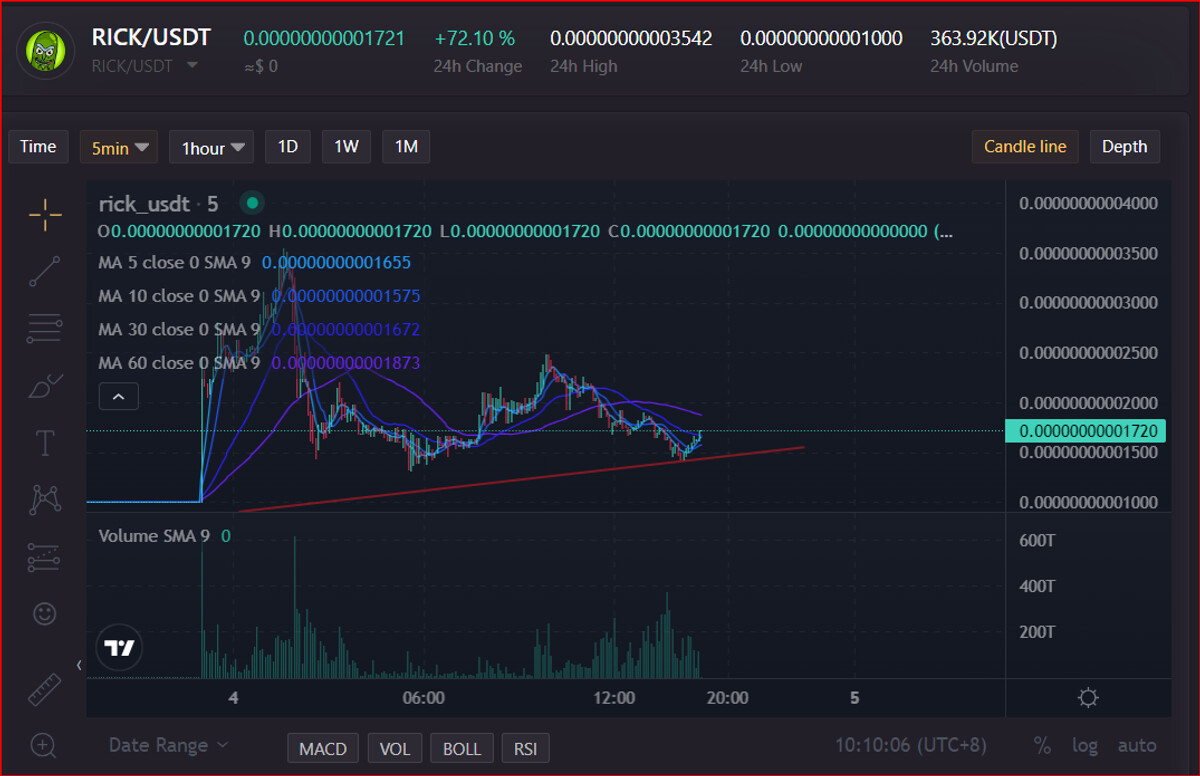Select the brush drawing tool
This screenshot has width=1200, height=776.
(x=45, y=385)
